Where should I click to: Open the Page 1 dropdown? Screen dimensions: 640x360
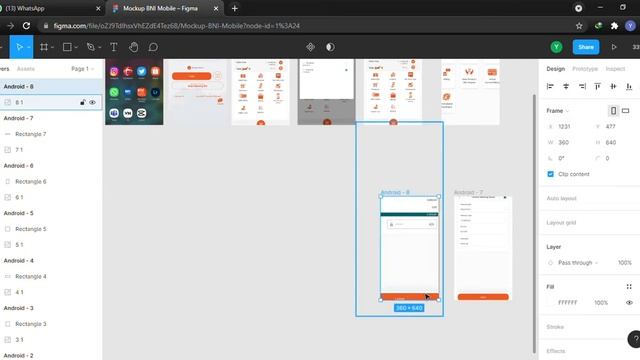click(82, 69)
